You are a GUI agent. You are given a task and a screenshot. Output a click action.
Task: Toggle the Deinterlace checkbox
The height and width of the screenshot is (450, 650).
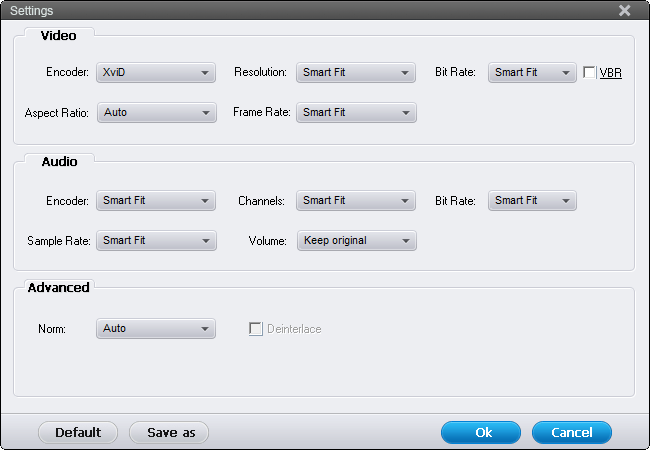pyautogui.click(x=255, y=329)
